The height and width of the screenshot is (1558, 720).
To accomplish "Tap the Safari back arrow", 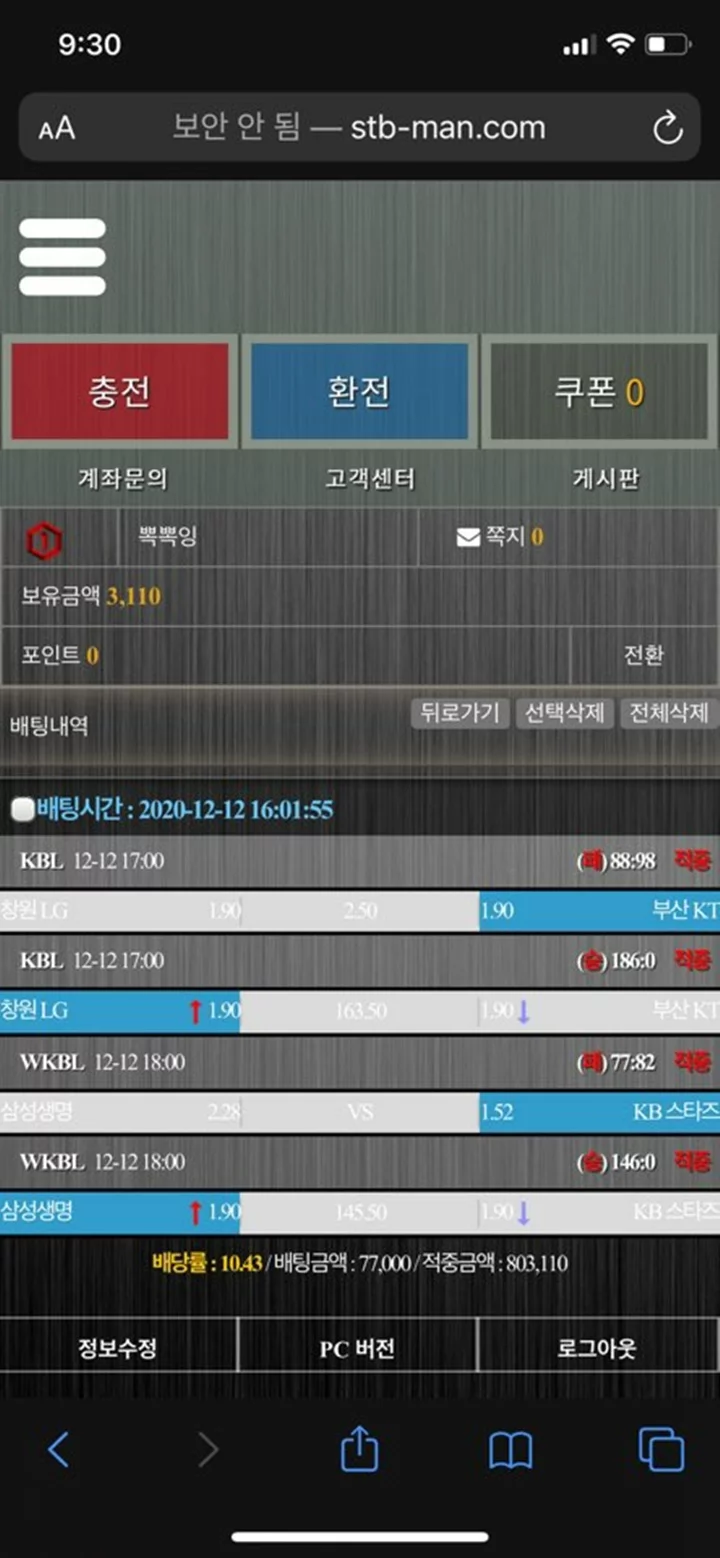I will 59,1449.
